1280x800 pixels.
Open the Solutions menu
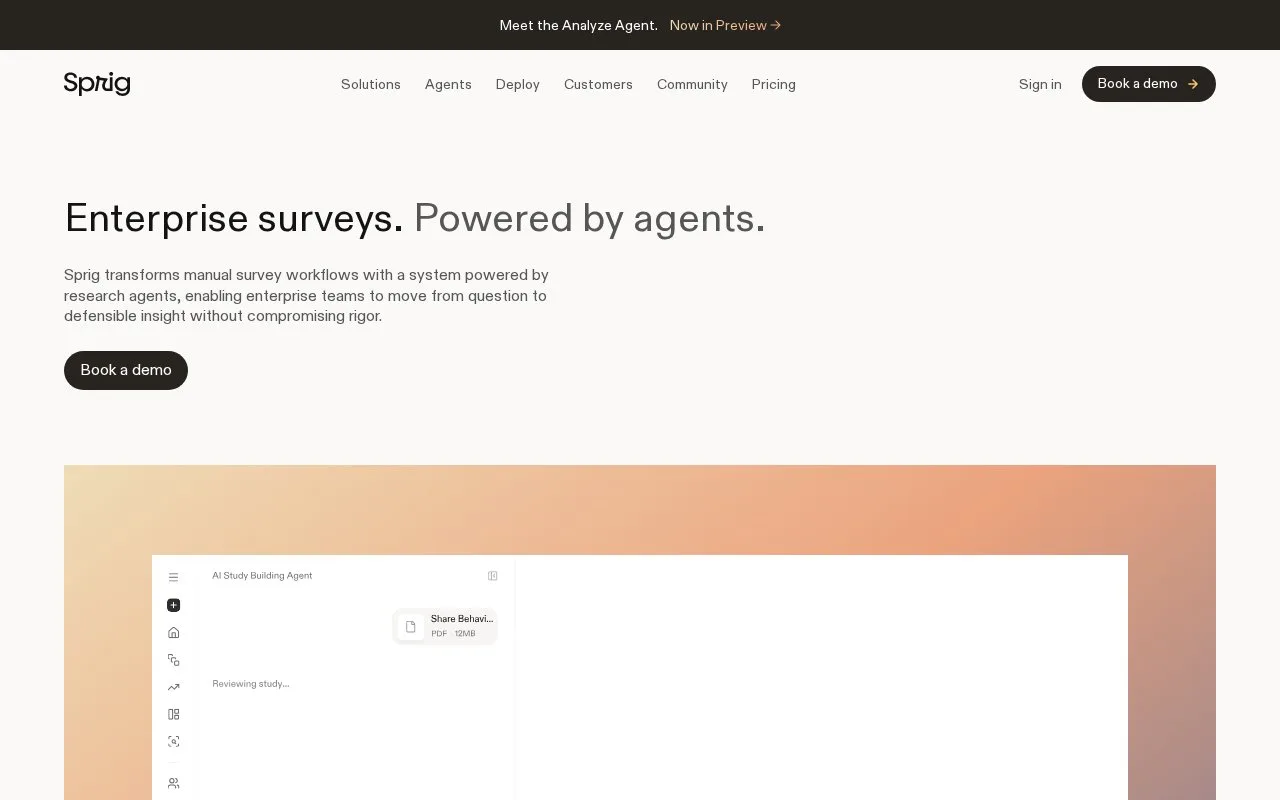tap(371, 84)
